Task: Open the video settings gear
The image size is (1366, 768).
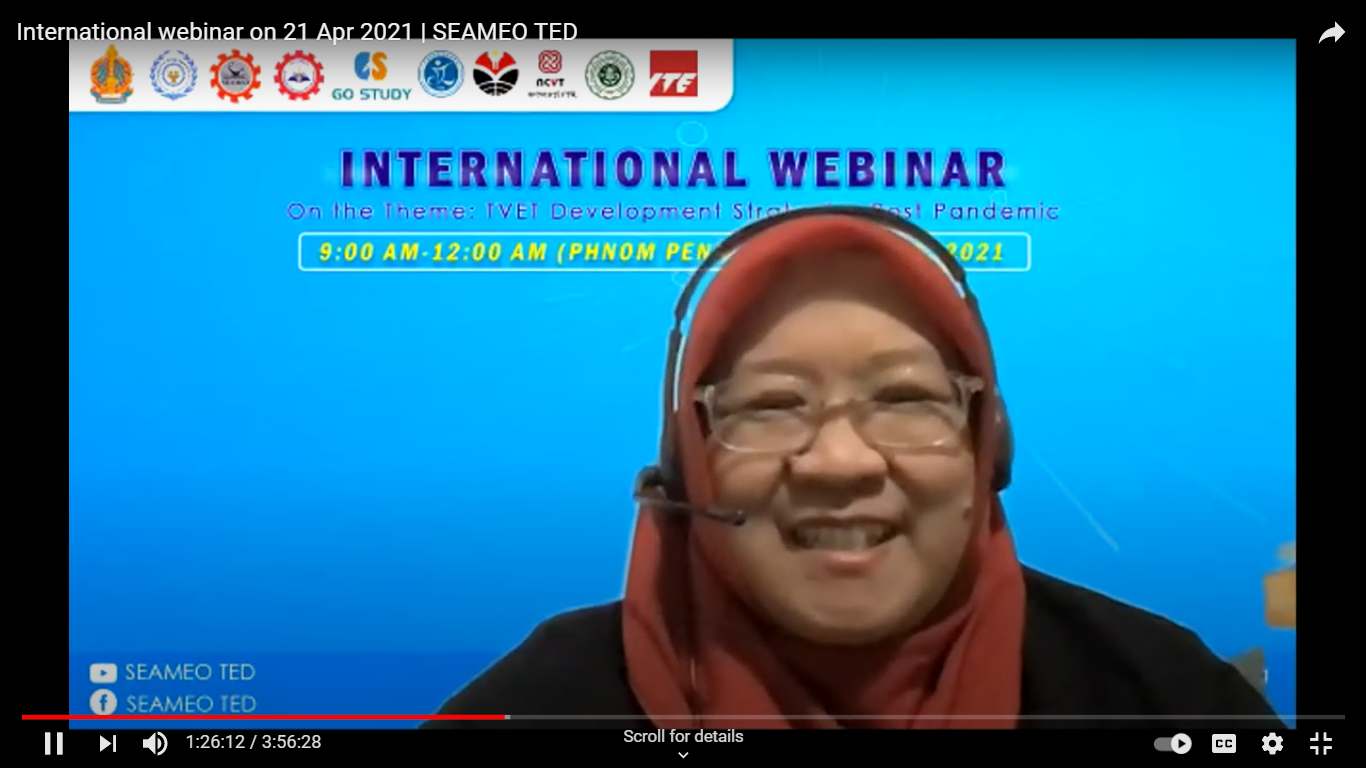Action: point(1272,743)
